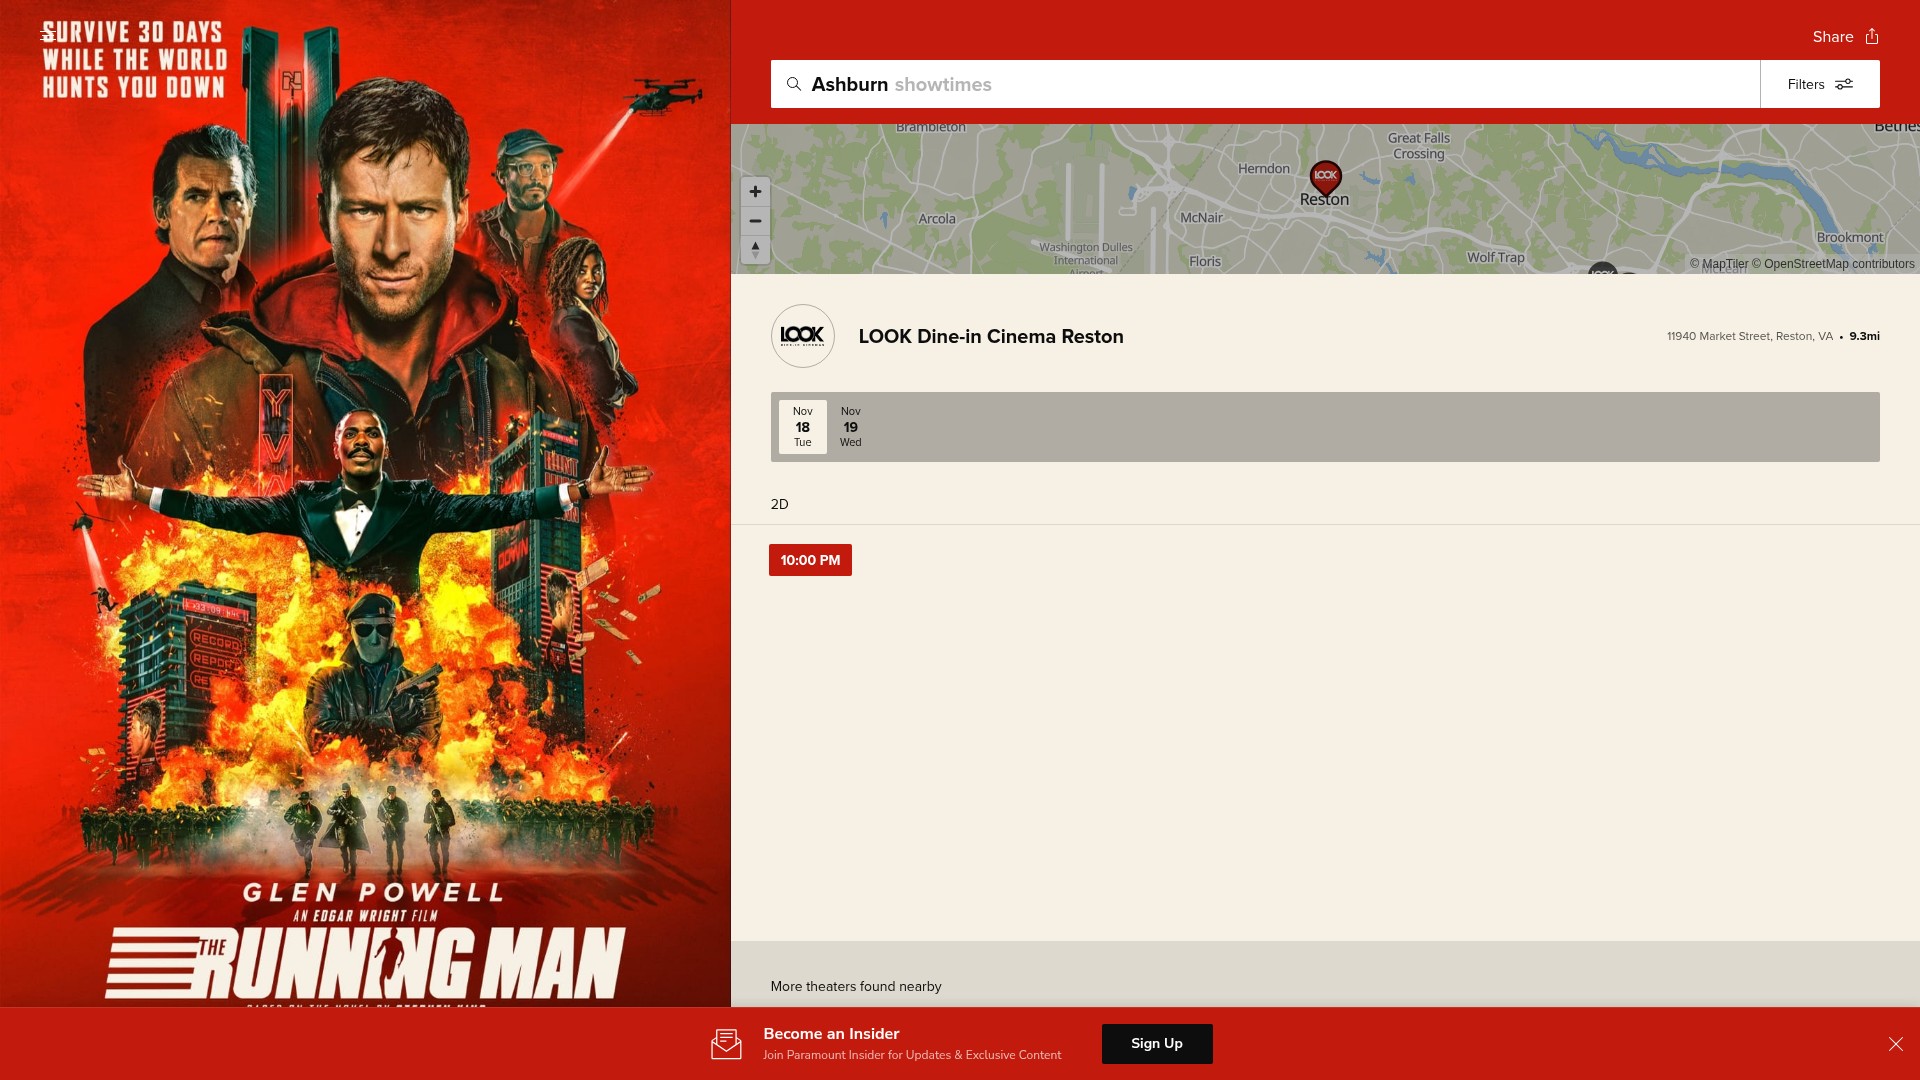Click the Great Falls Crossing map label
This screenshot has width=1920, height=1080.
point(1419,146)
